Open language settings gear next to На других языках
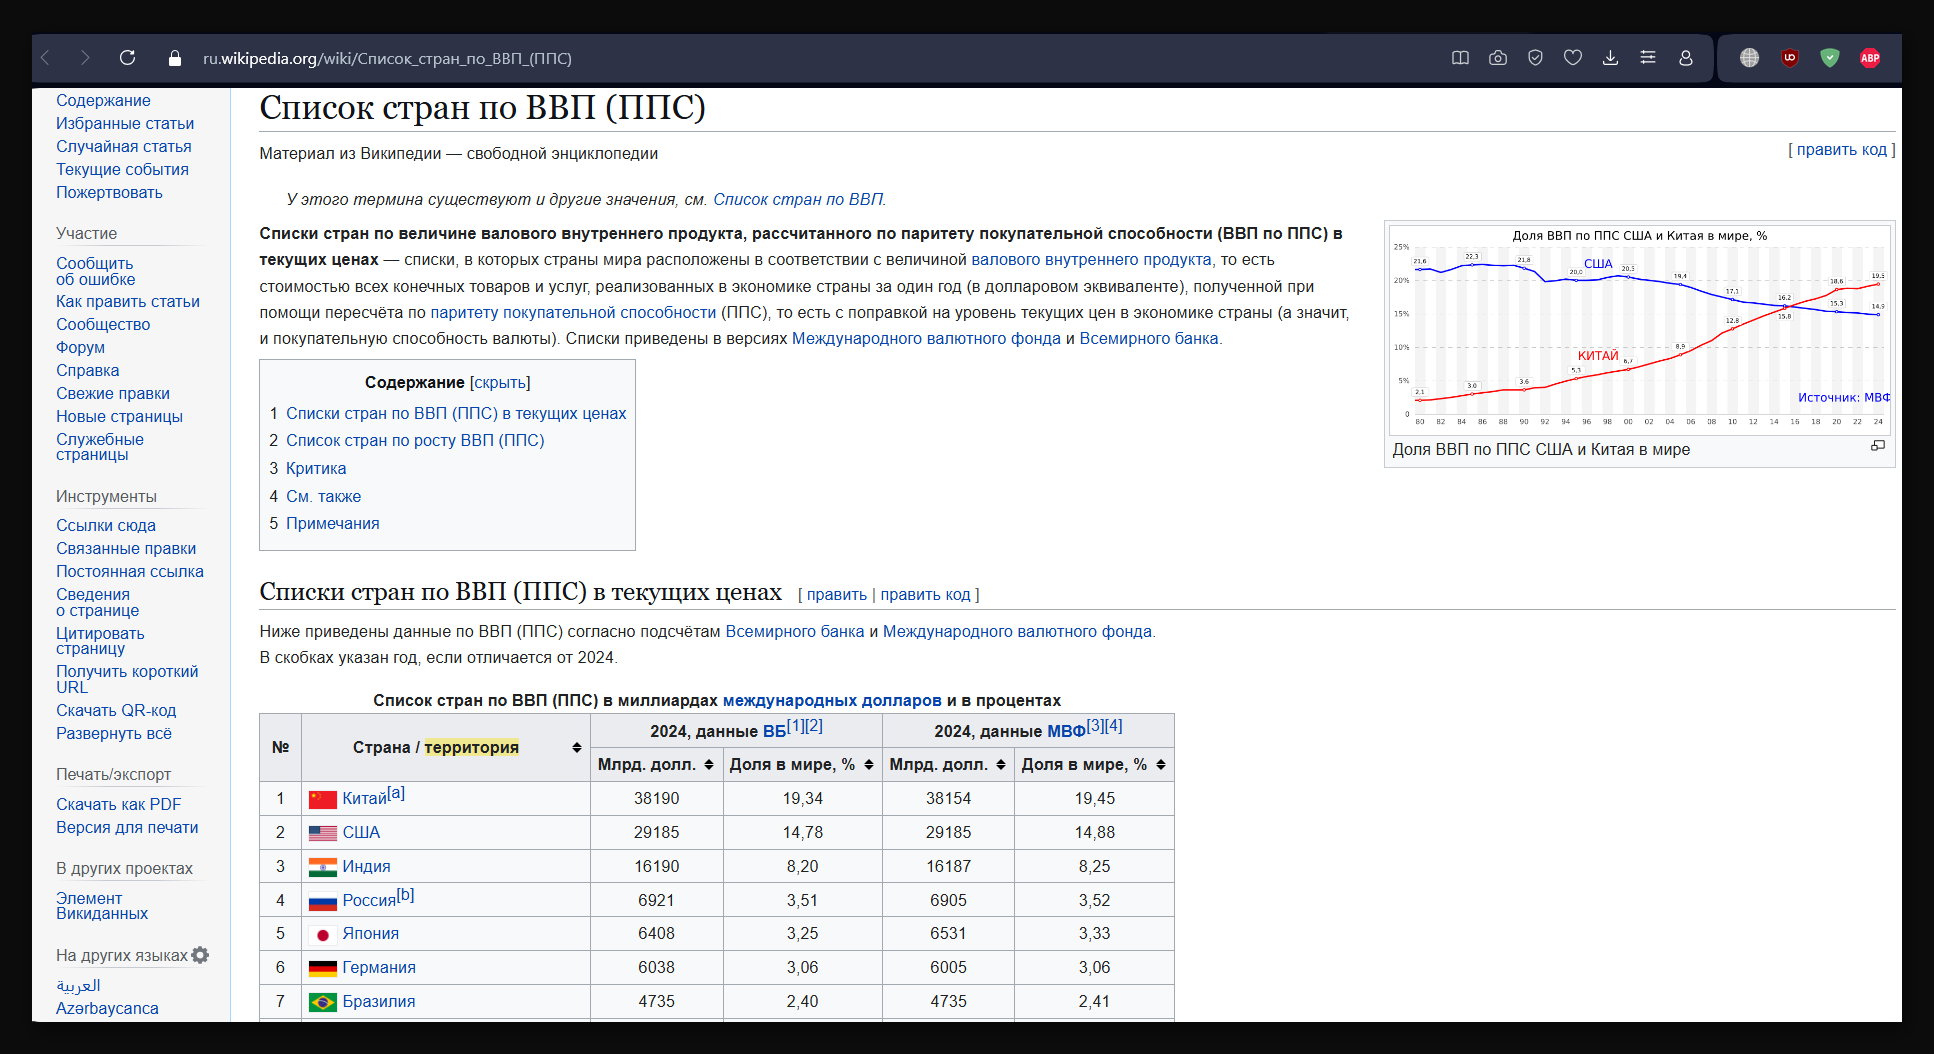Screen dimensions: 1934x1054 200,955
